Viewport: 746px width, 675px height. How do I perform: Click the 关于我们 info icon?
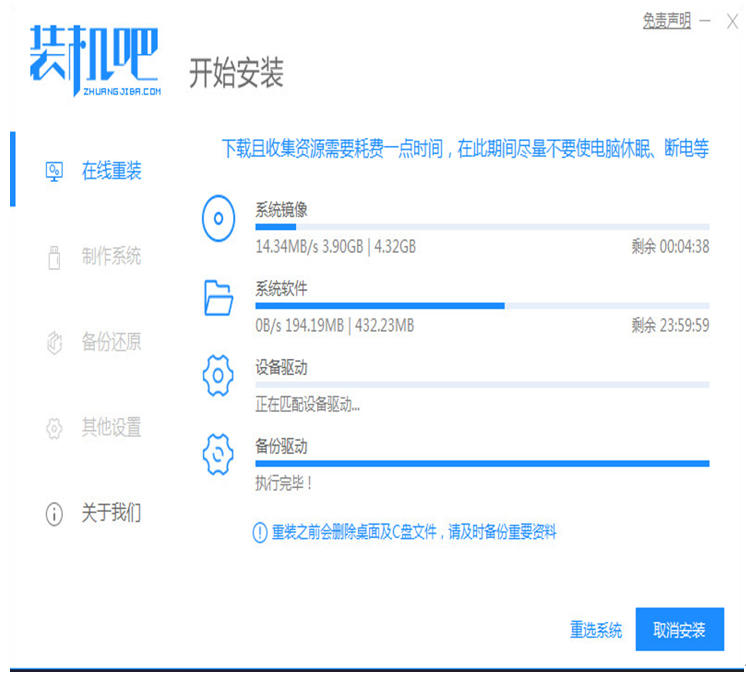tap(55, 515)
